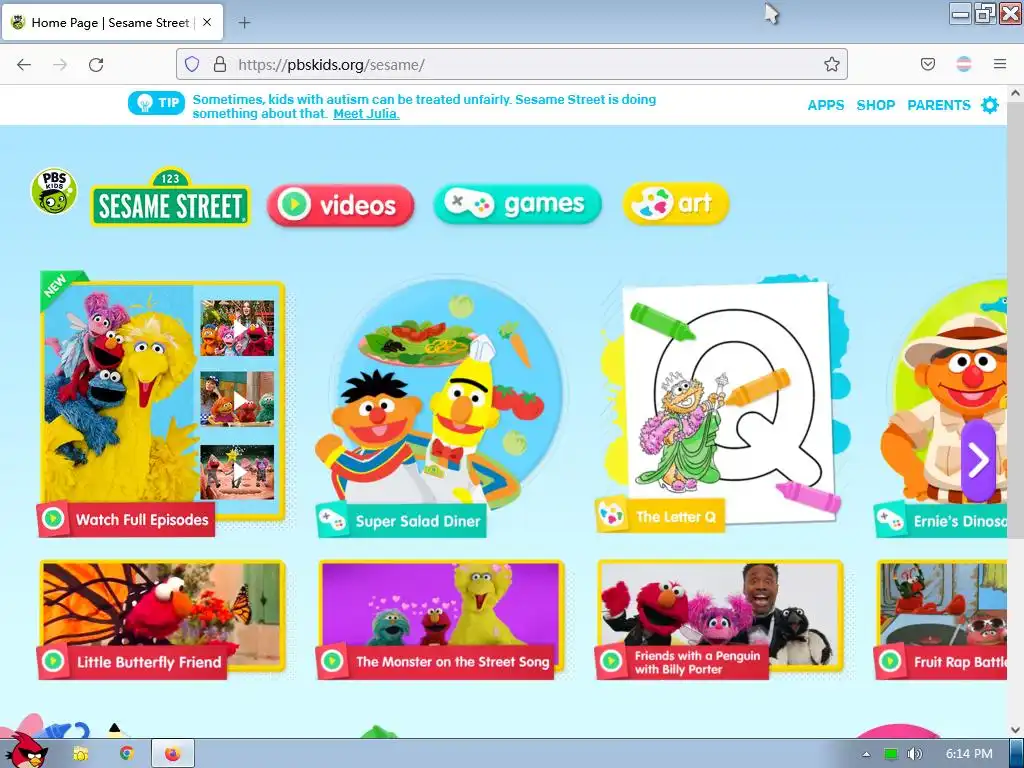
Task: Click the 6:14 PM clock
Action: click(x=969, y=754)
